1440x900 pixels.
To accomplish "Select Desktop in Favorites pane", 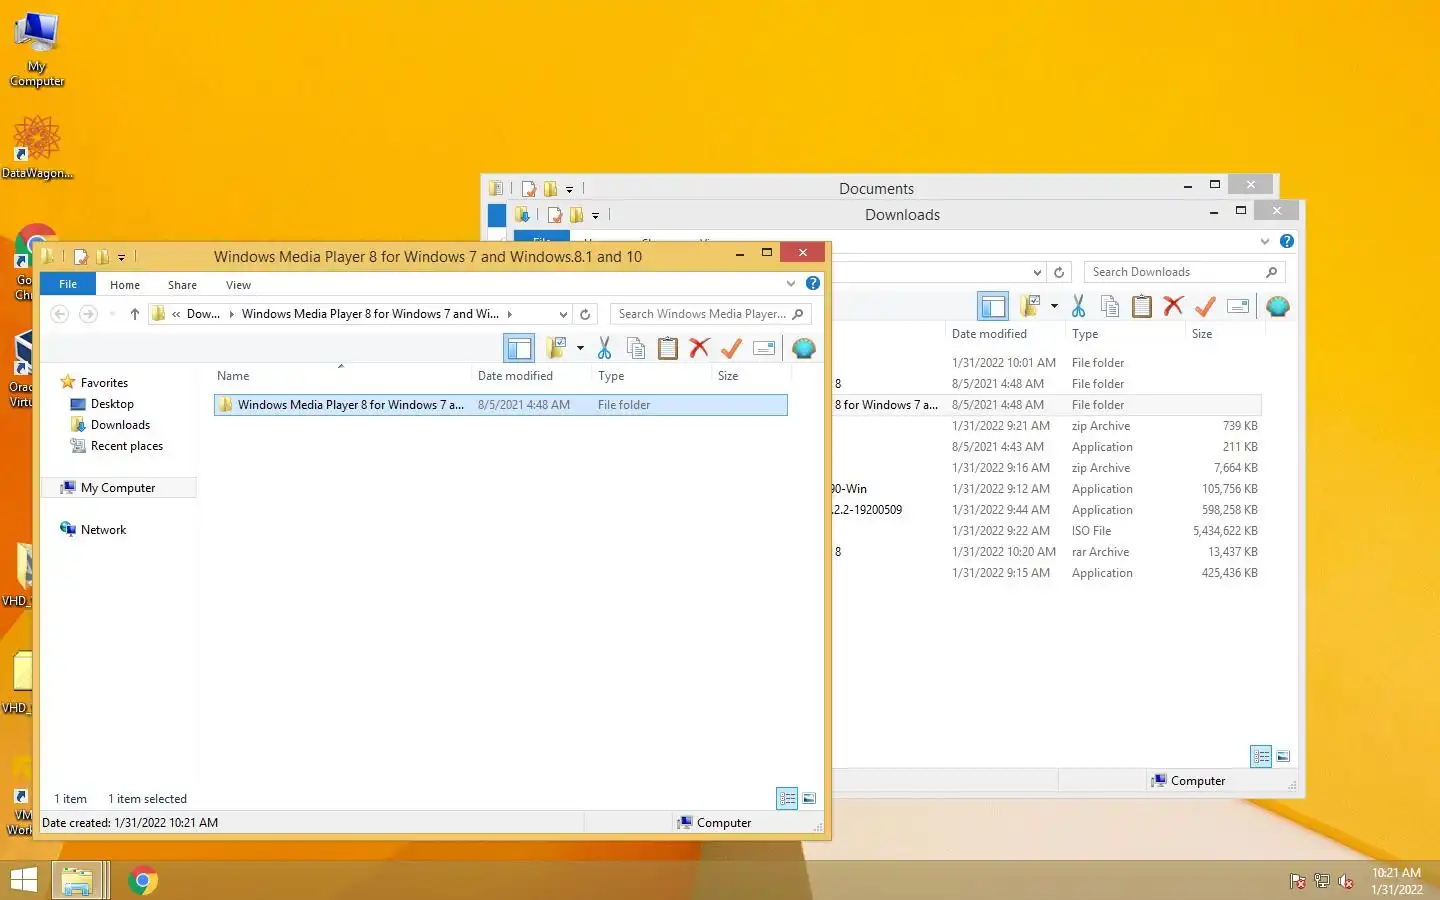I will pos(112,404).
